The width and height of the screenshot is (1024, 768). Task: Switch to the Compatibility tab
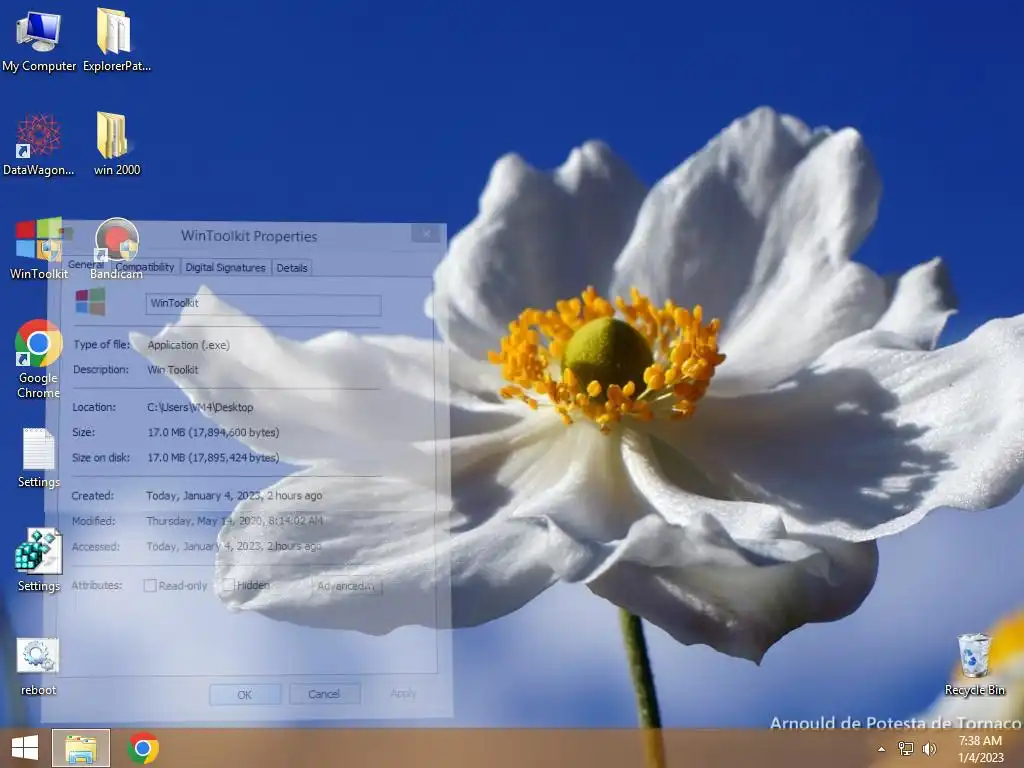[145, 267]
